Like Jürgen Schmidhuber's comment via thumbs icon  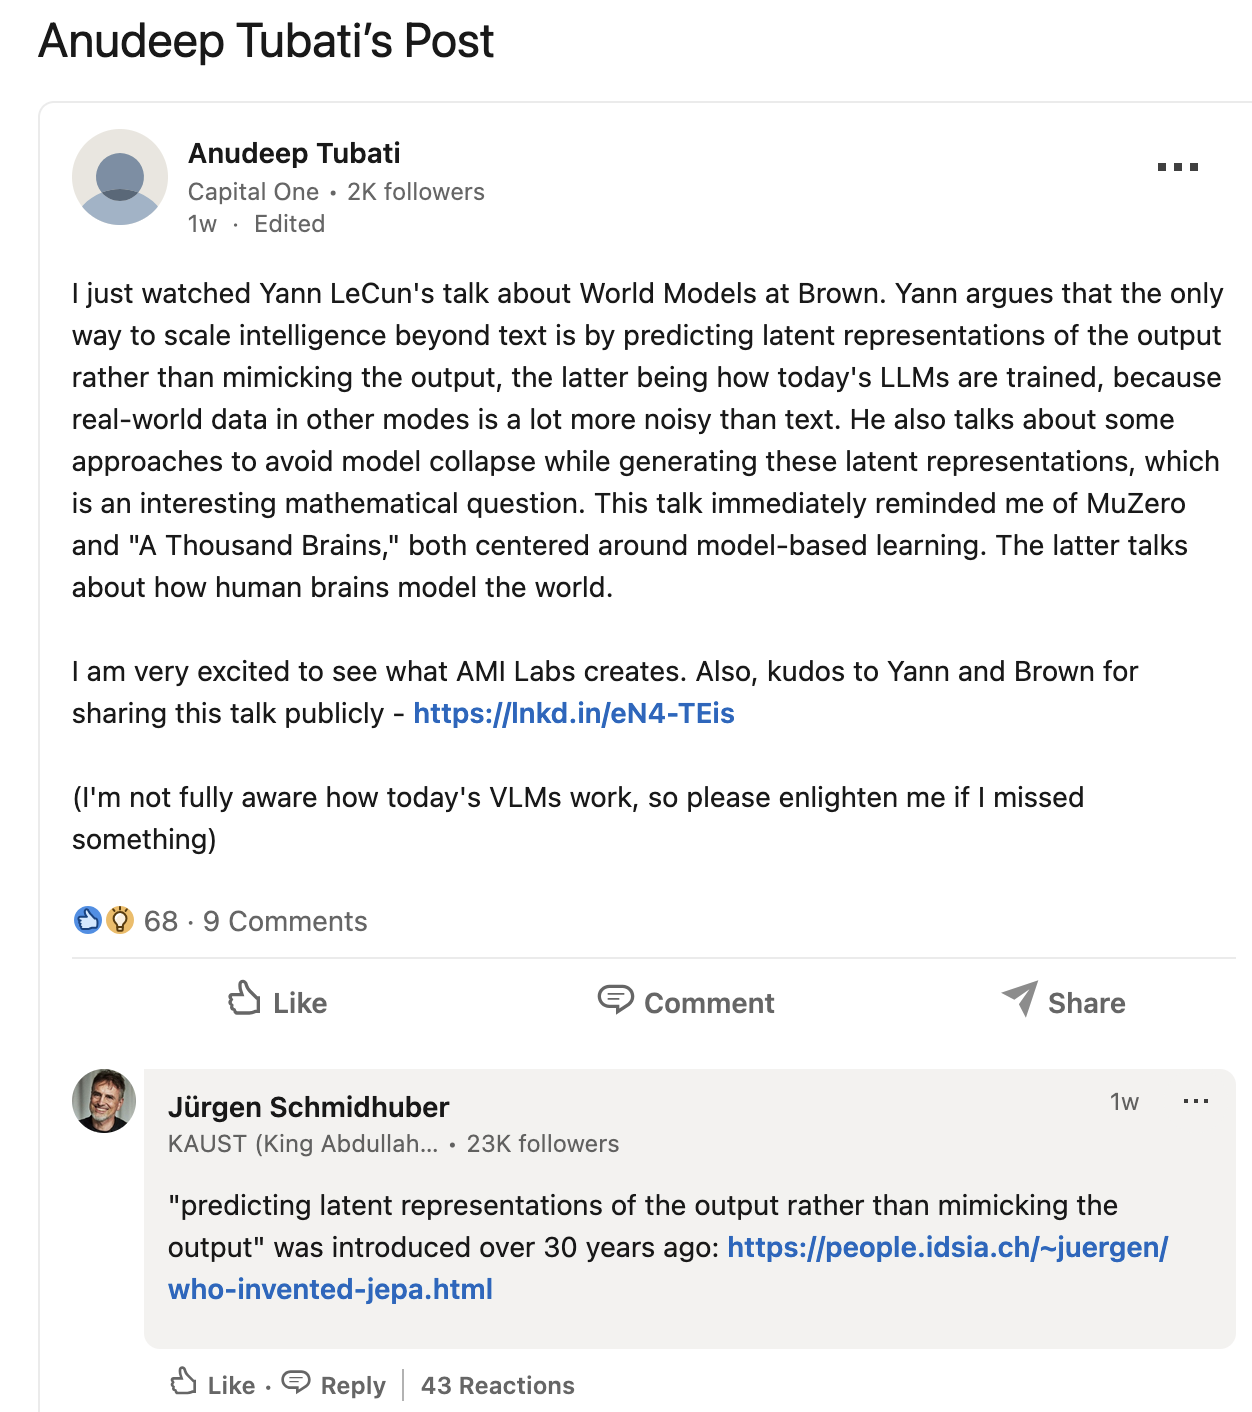point(184,1382)
